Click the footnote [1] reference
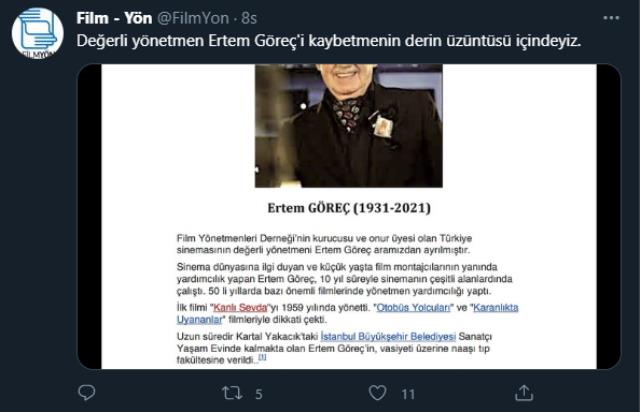640x412 pixels. [262, 357]
